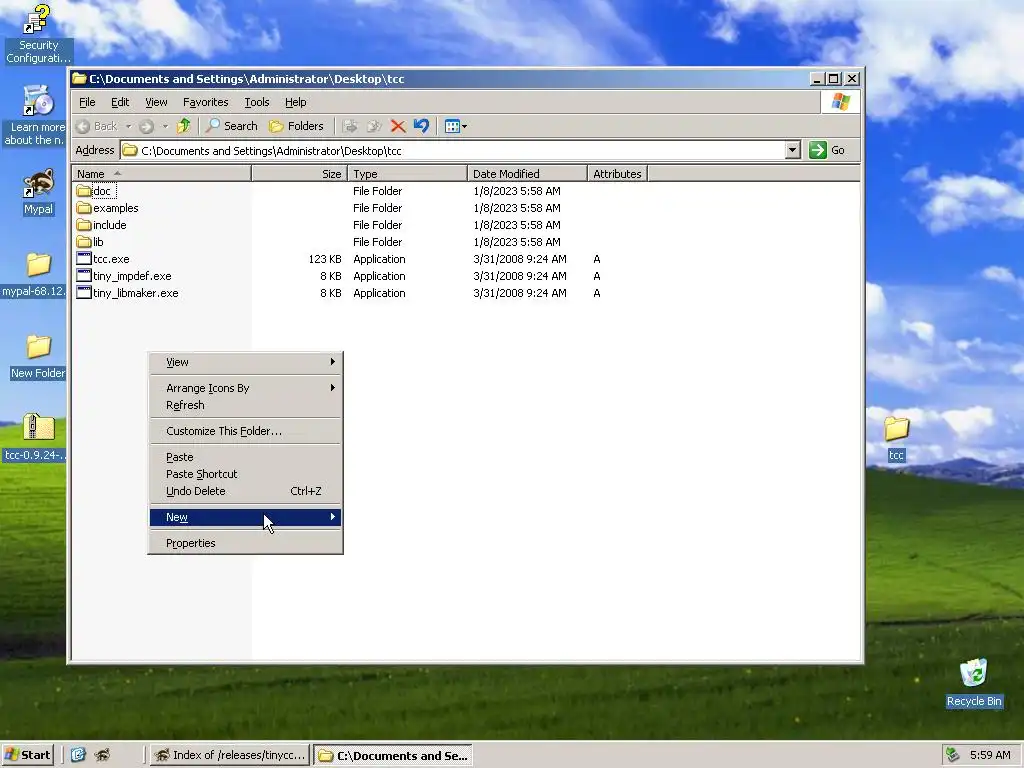Sort by the Name column header

[x=161, y=174]
